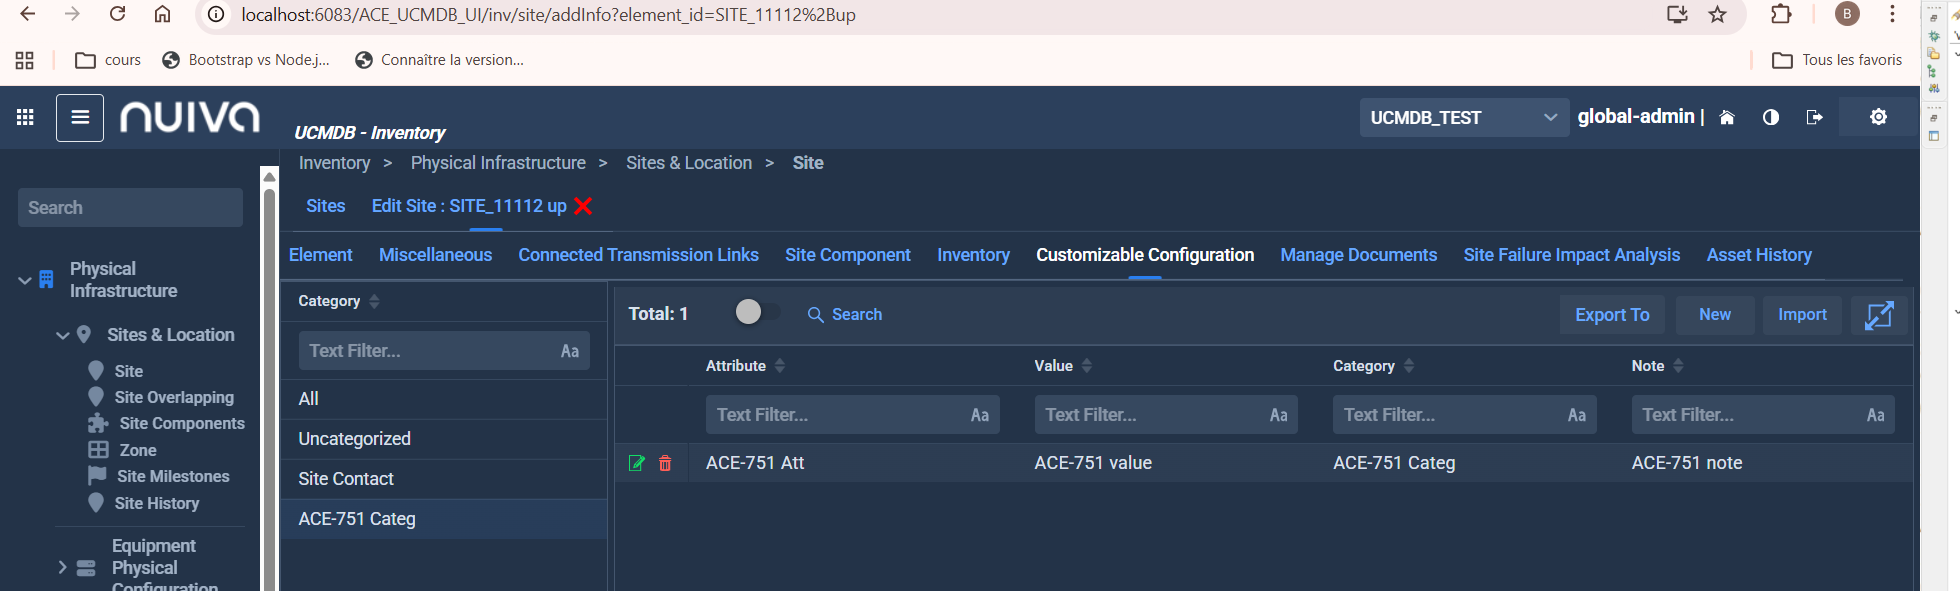
Task: Click the Export To button
Action: pos(1611,315)
